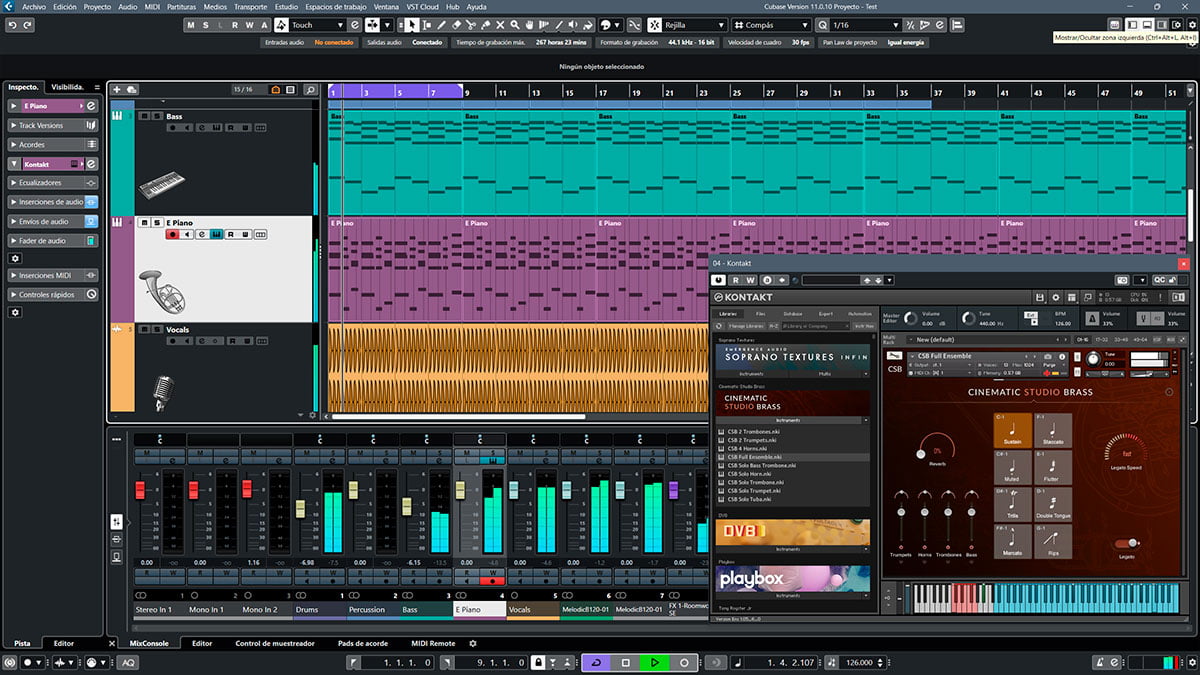Adjust the Trumpets mic slider in CSB
1200x675 pixels.
[902, 511]
